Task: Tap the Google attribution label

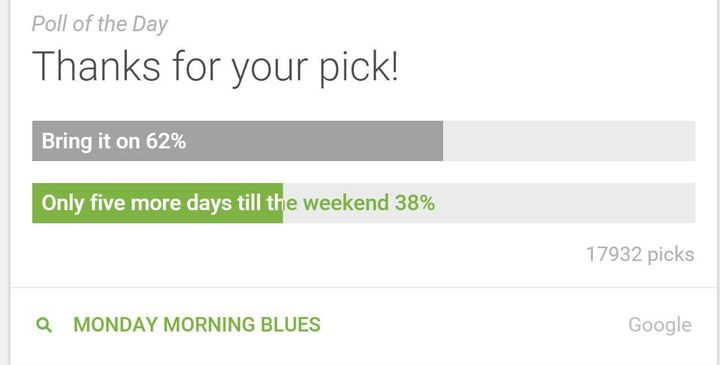Action: (x=660, y=325)
